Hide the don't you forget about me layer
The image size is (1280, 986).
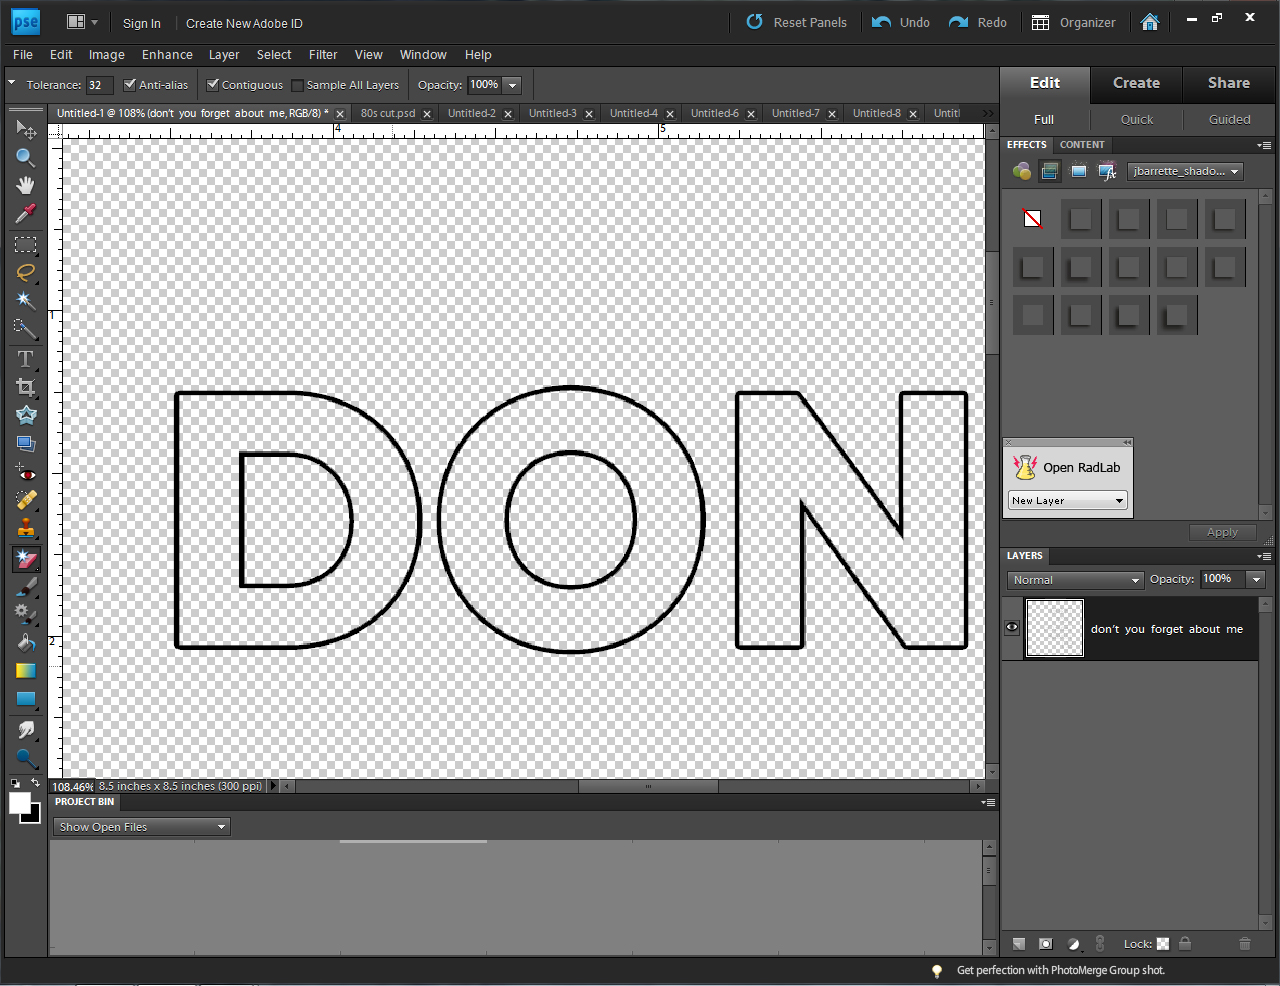[x=1011, y=627]
